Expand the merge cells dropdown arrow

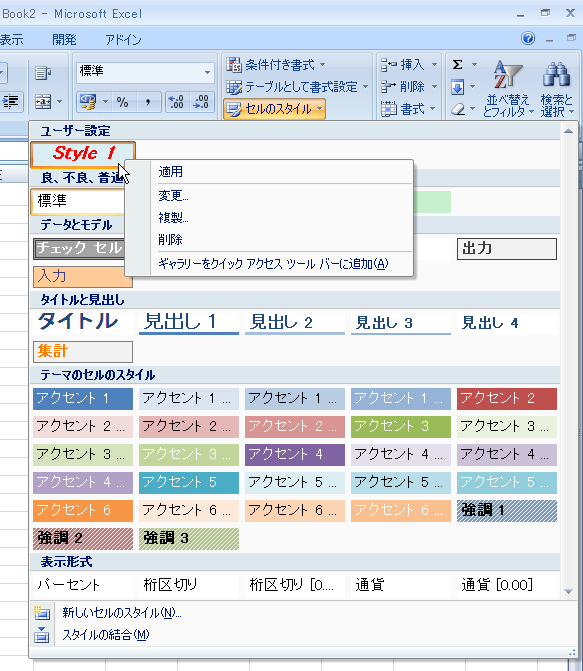pos(59,102)
